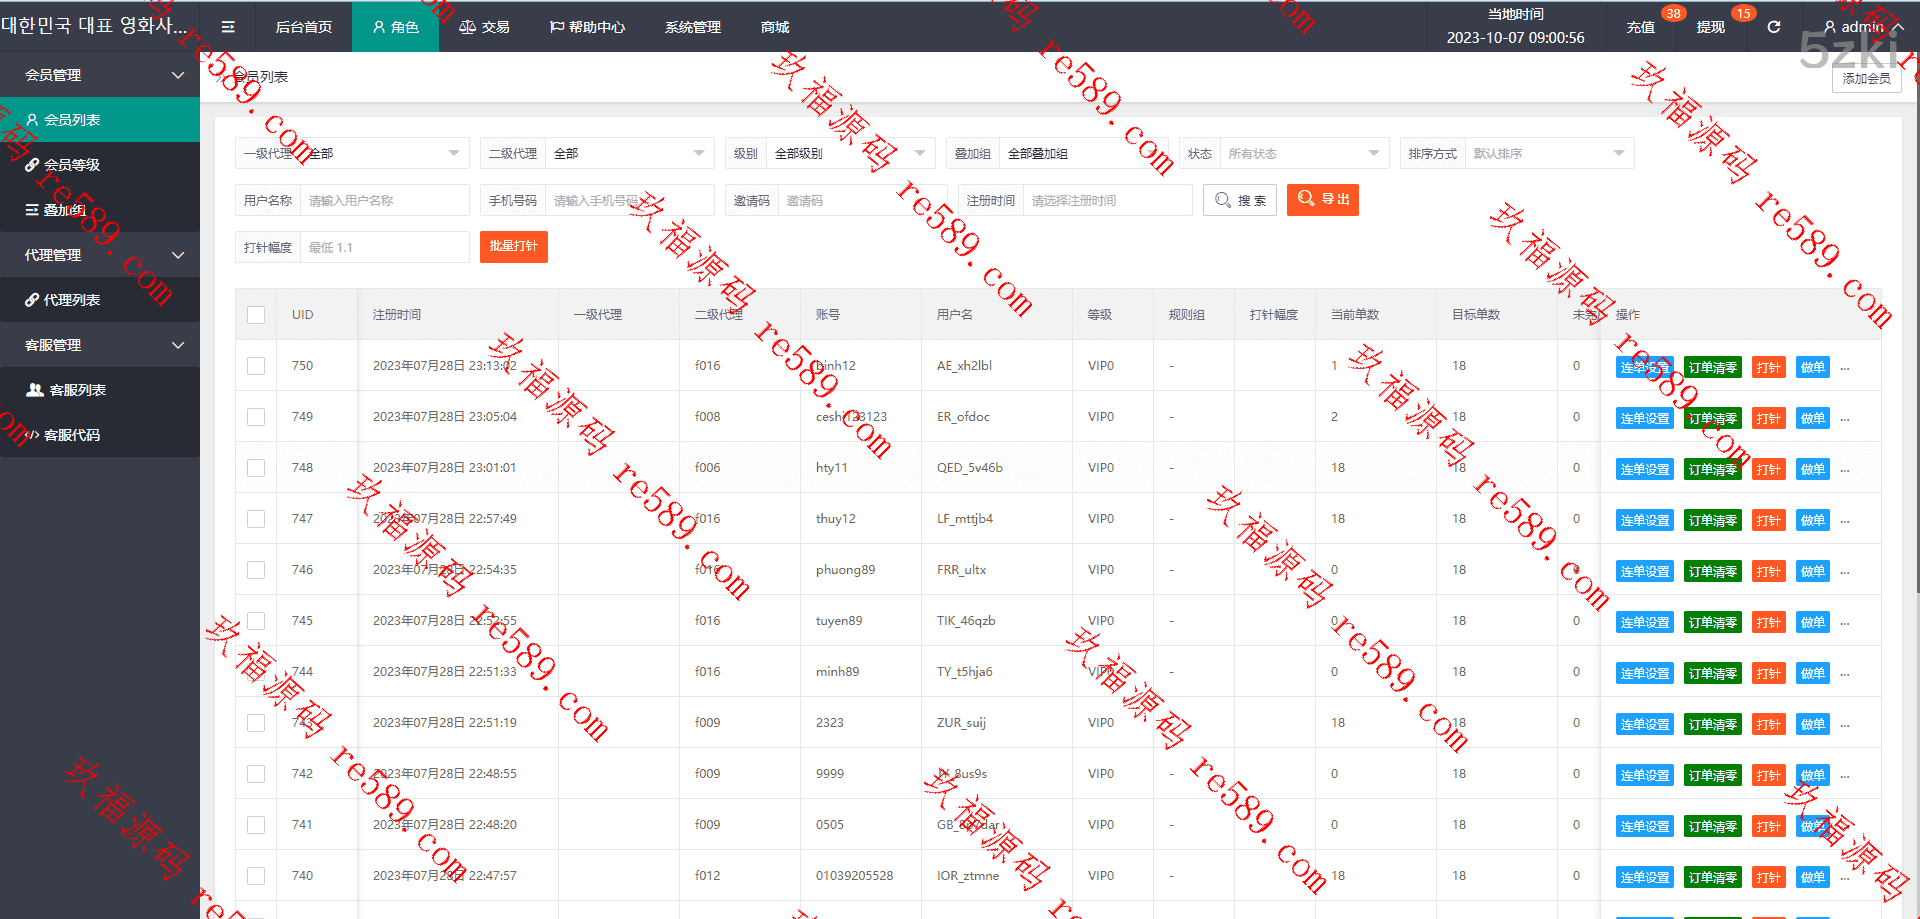
Task: Open the 系统管理 top menu
Action: [692, 27]
